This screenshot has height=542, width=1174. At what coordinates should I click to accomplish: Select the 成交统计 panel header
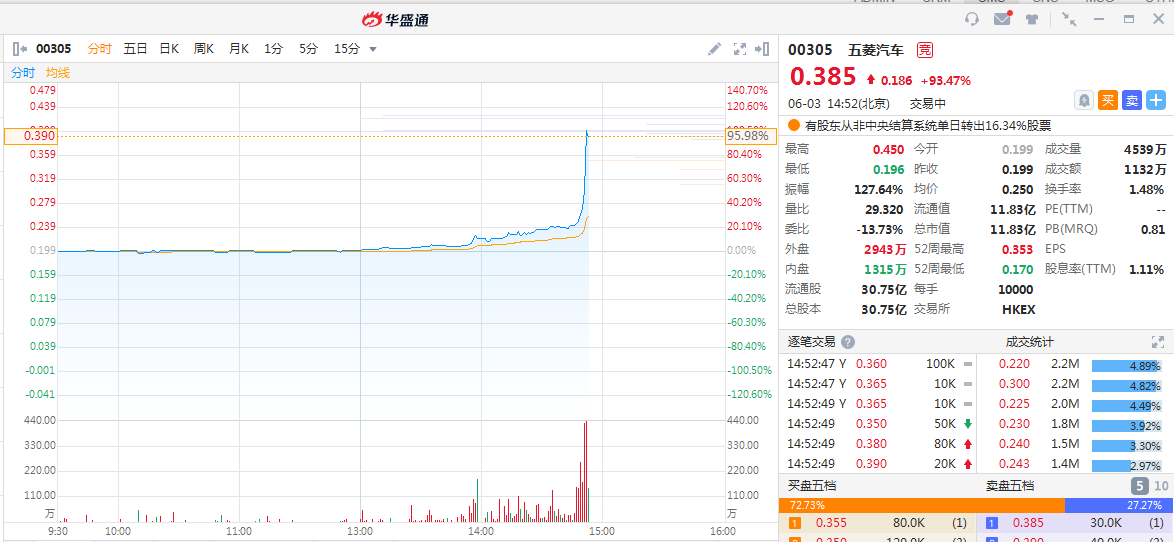click(x=1029, y=342)
